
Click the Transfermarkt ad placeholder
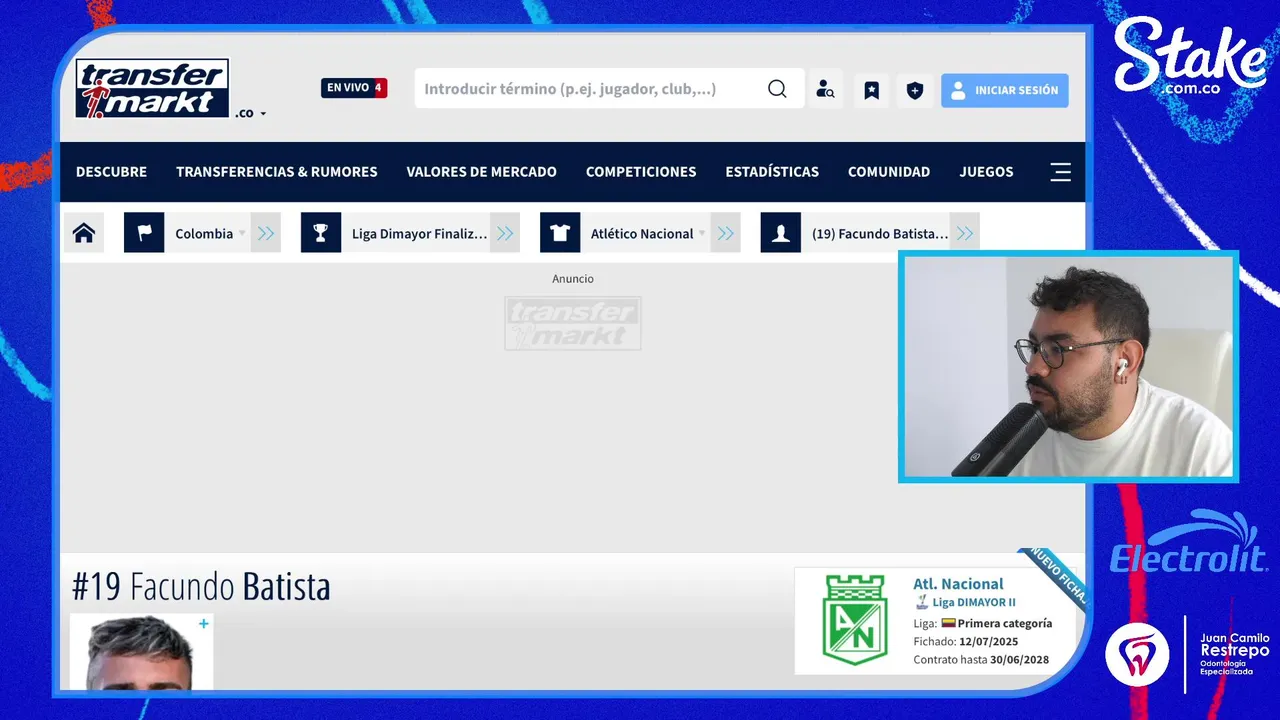573,323
